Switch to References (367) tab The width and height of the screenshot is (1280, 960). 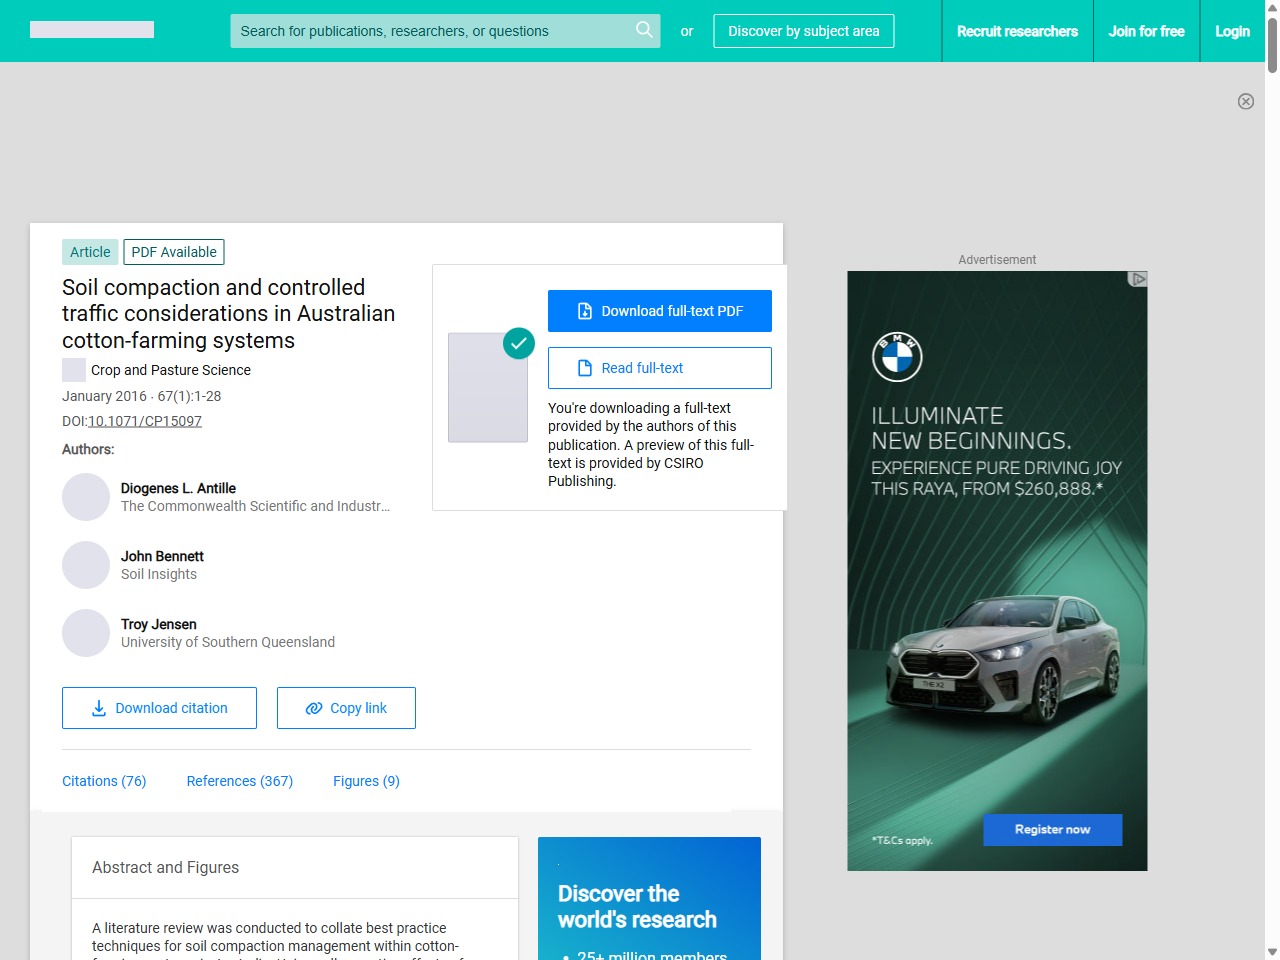[239, 781]
